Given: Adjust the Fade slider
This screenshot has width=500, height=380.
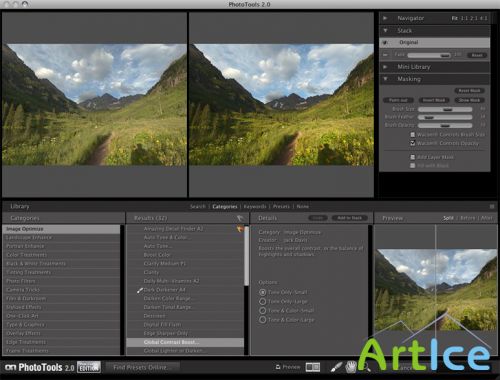Looking at the screenshot, I should tap(429, 55).
